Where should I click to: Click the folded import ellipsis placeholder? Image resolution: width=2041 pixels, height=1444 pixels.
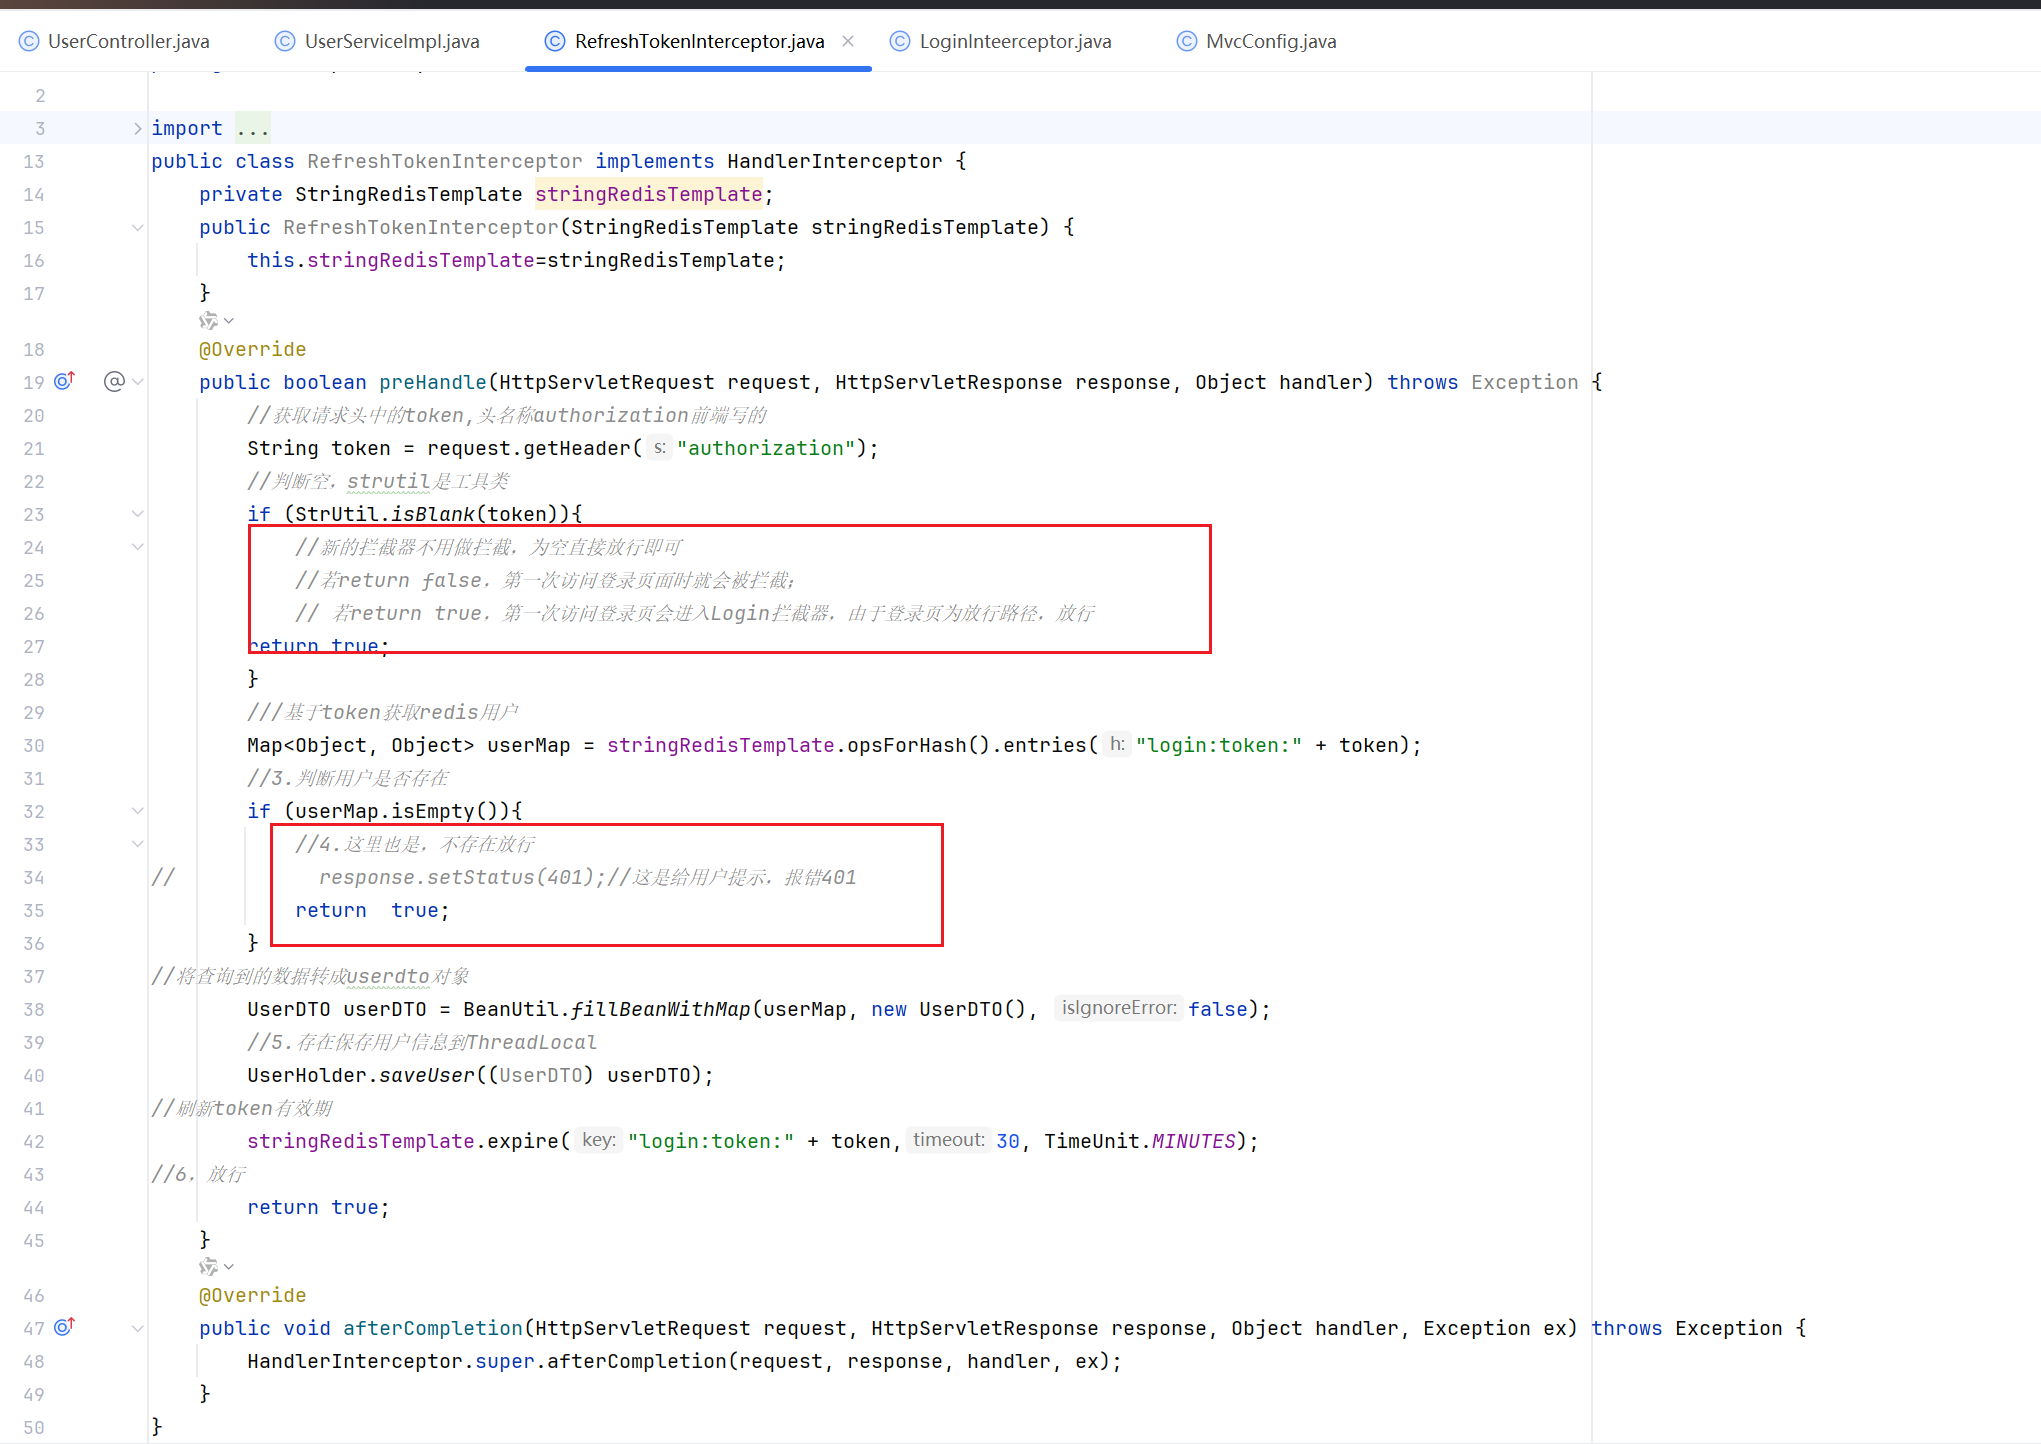click(253, 128)
